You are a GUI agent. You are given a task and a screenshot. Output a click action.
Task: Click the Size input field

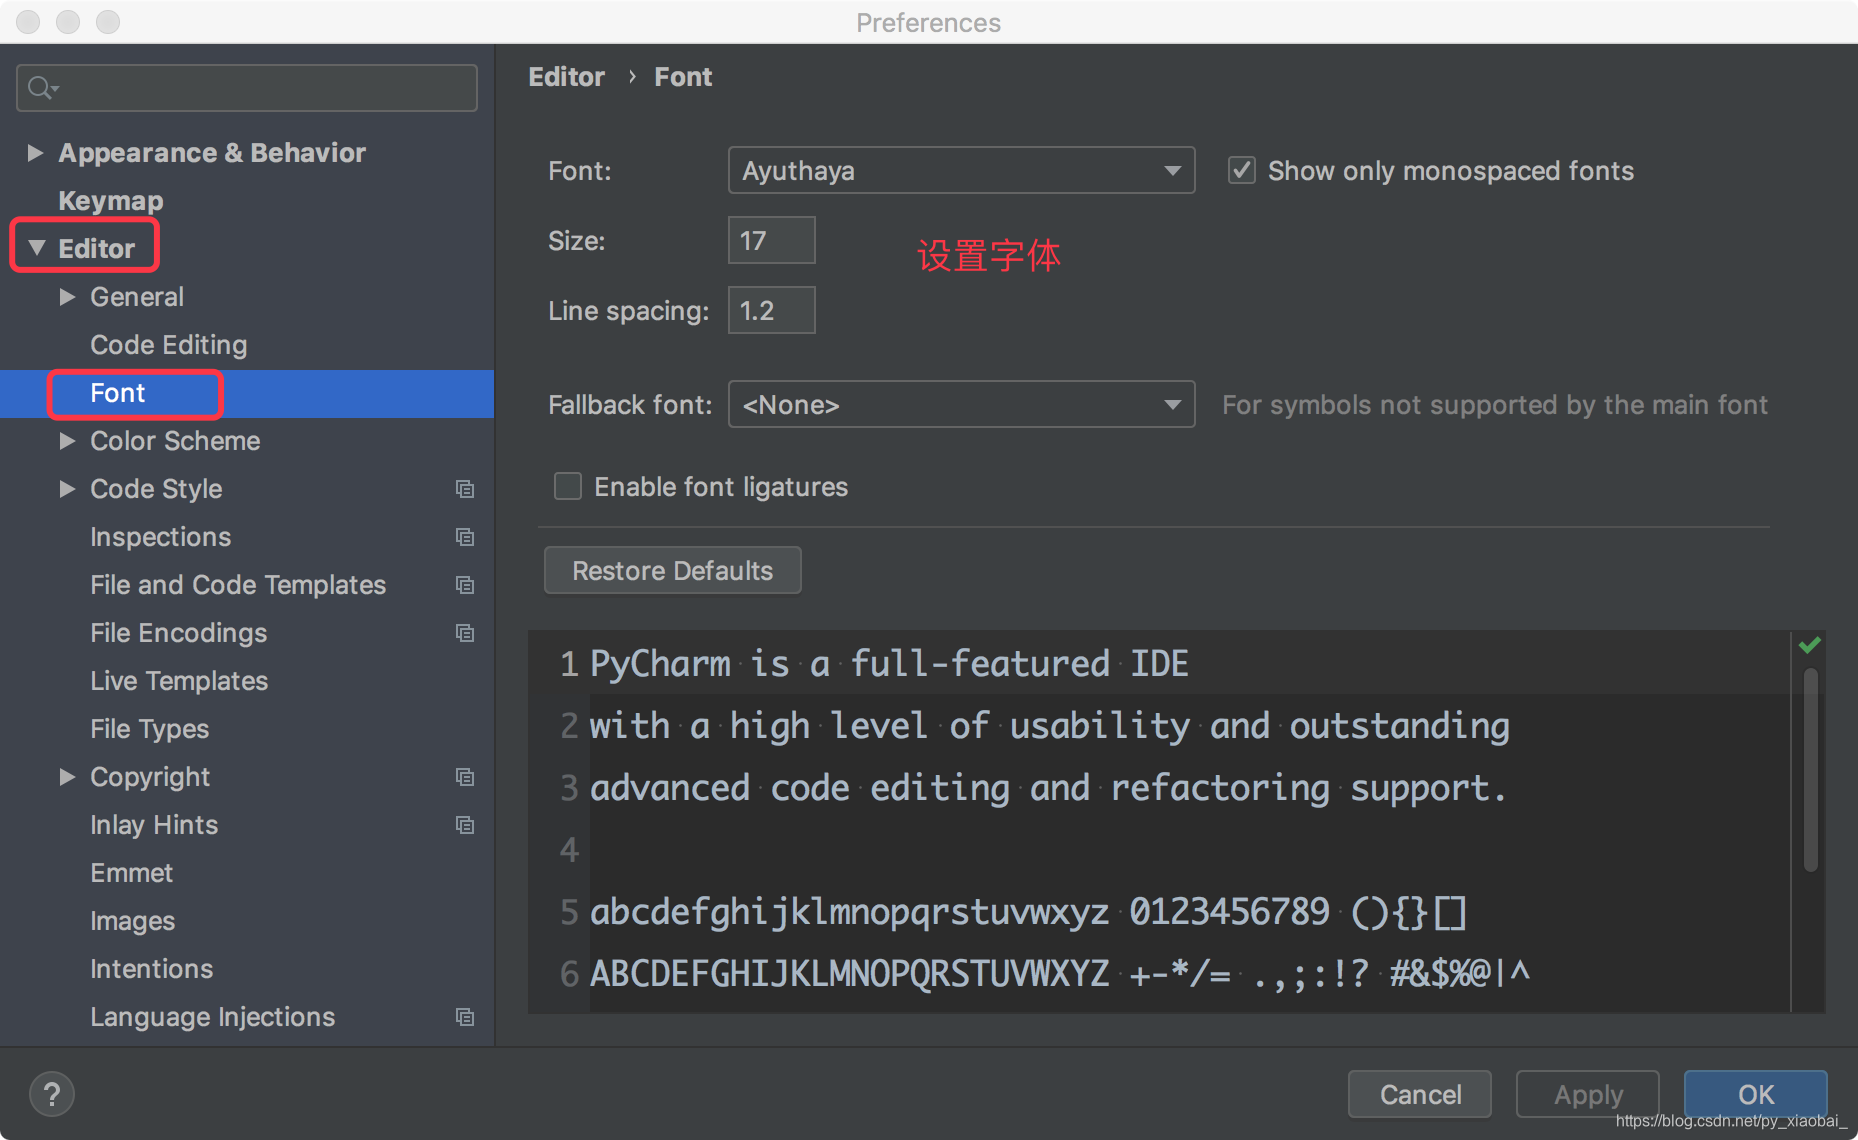(x=772, y=240)
